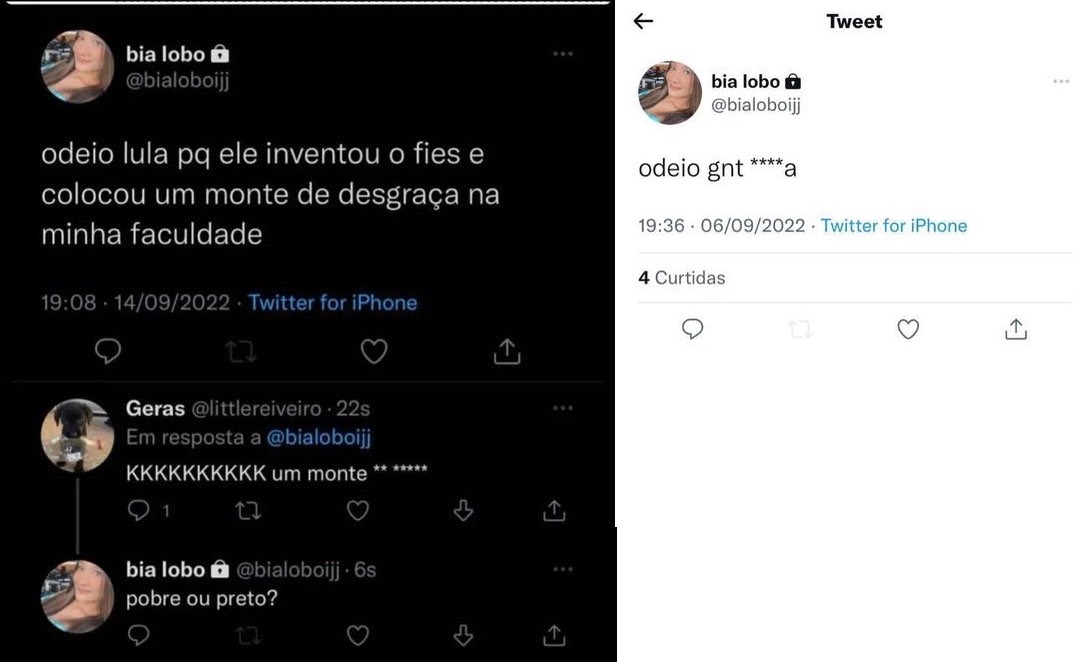Open the three-dot menu on Geras's reply

coord(563,407)
